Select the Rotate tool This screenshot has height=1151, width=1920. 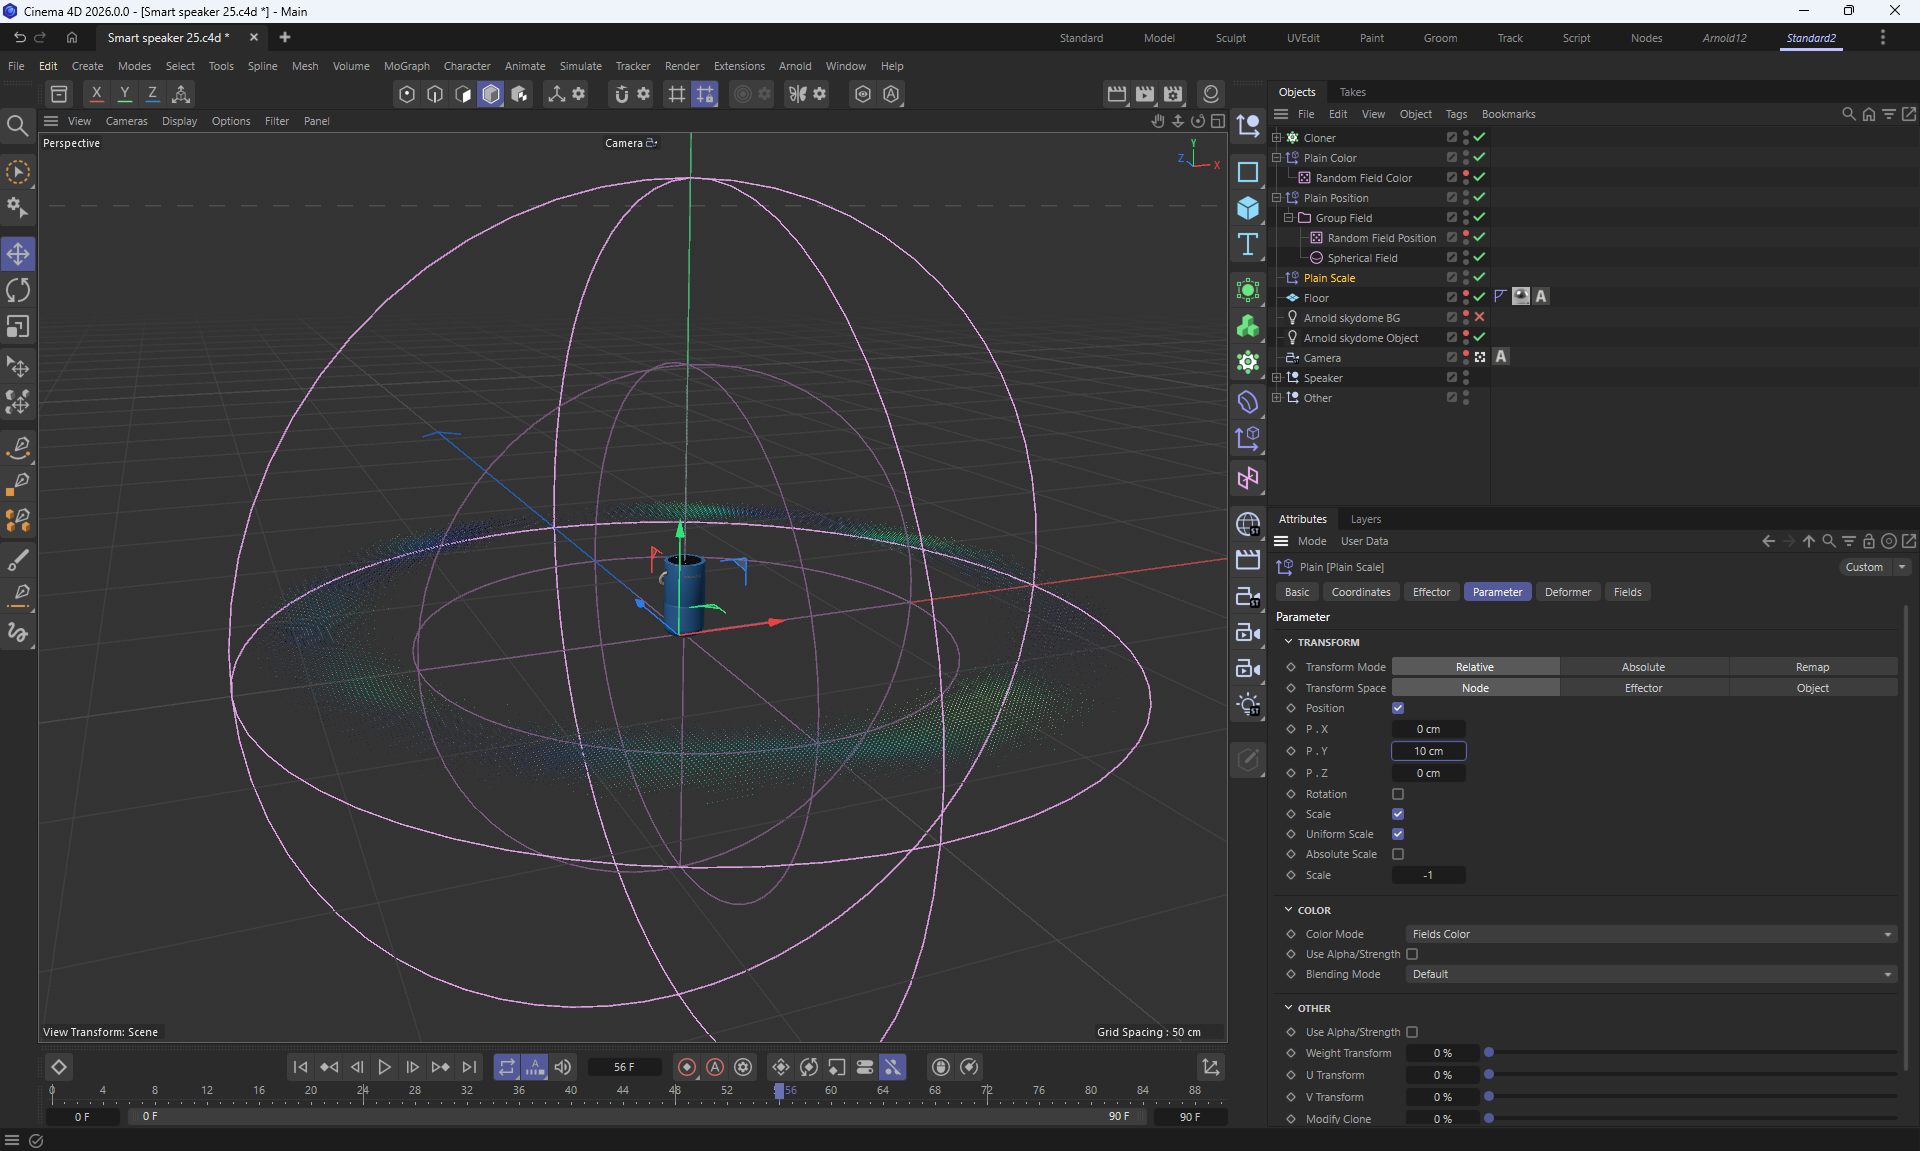point(18,290)
